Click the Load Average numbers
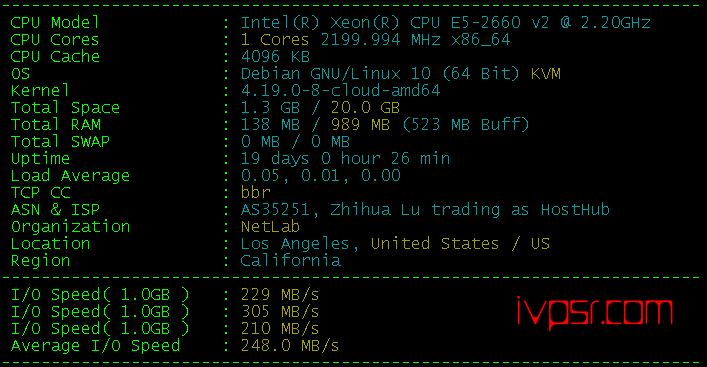 point(321,176)
